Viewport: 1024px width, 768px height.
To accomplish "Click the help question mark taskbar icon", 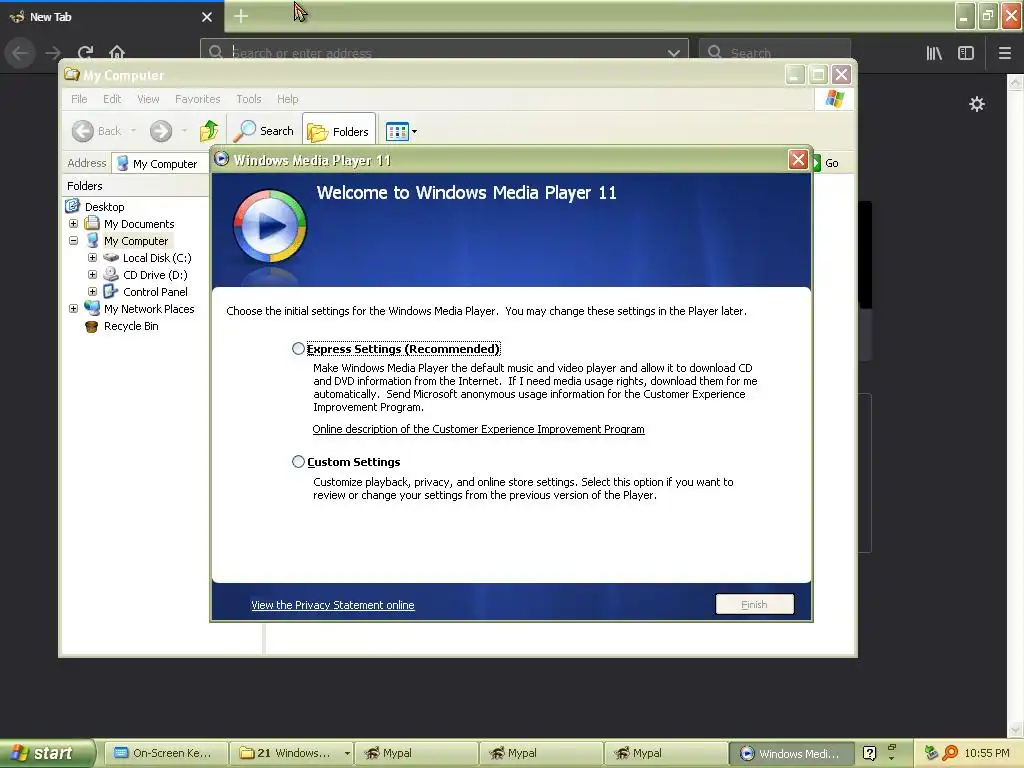I will tap(869, 753).
